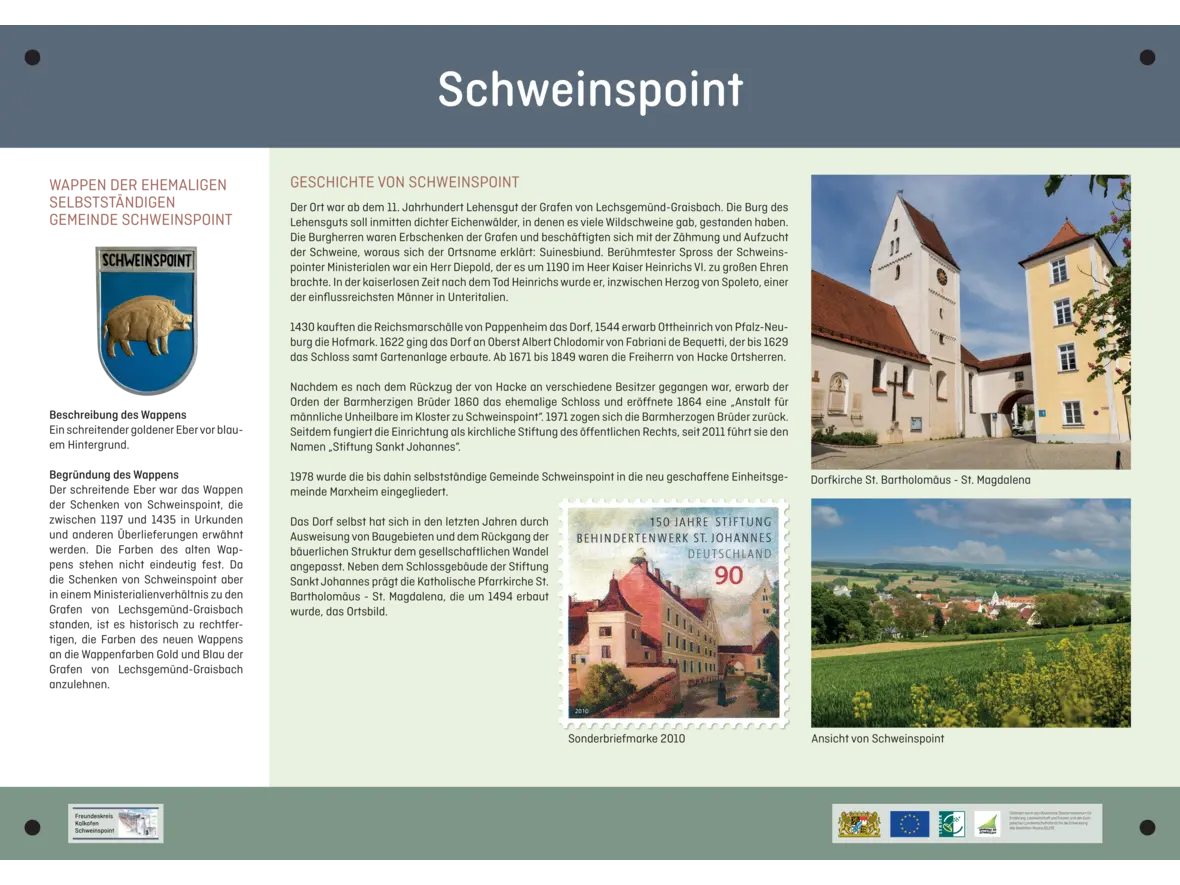Click the large Schweinspoint title banner
The image size is (1180, 885).
click(590, 88)
